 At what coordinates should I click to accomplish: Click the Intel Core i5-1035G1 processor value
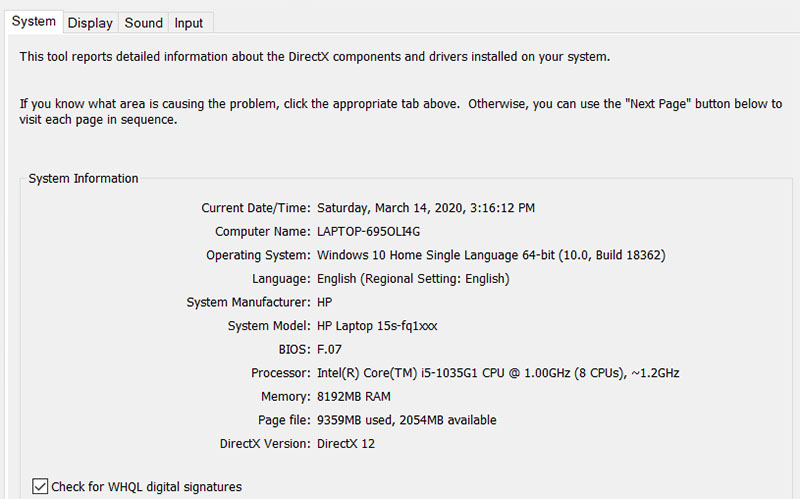click(499, 373)
